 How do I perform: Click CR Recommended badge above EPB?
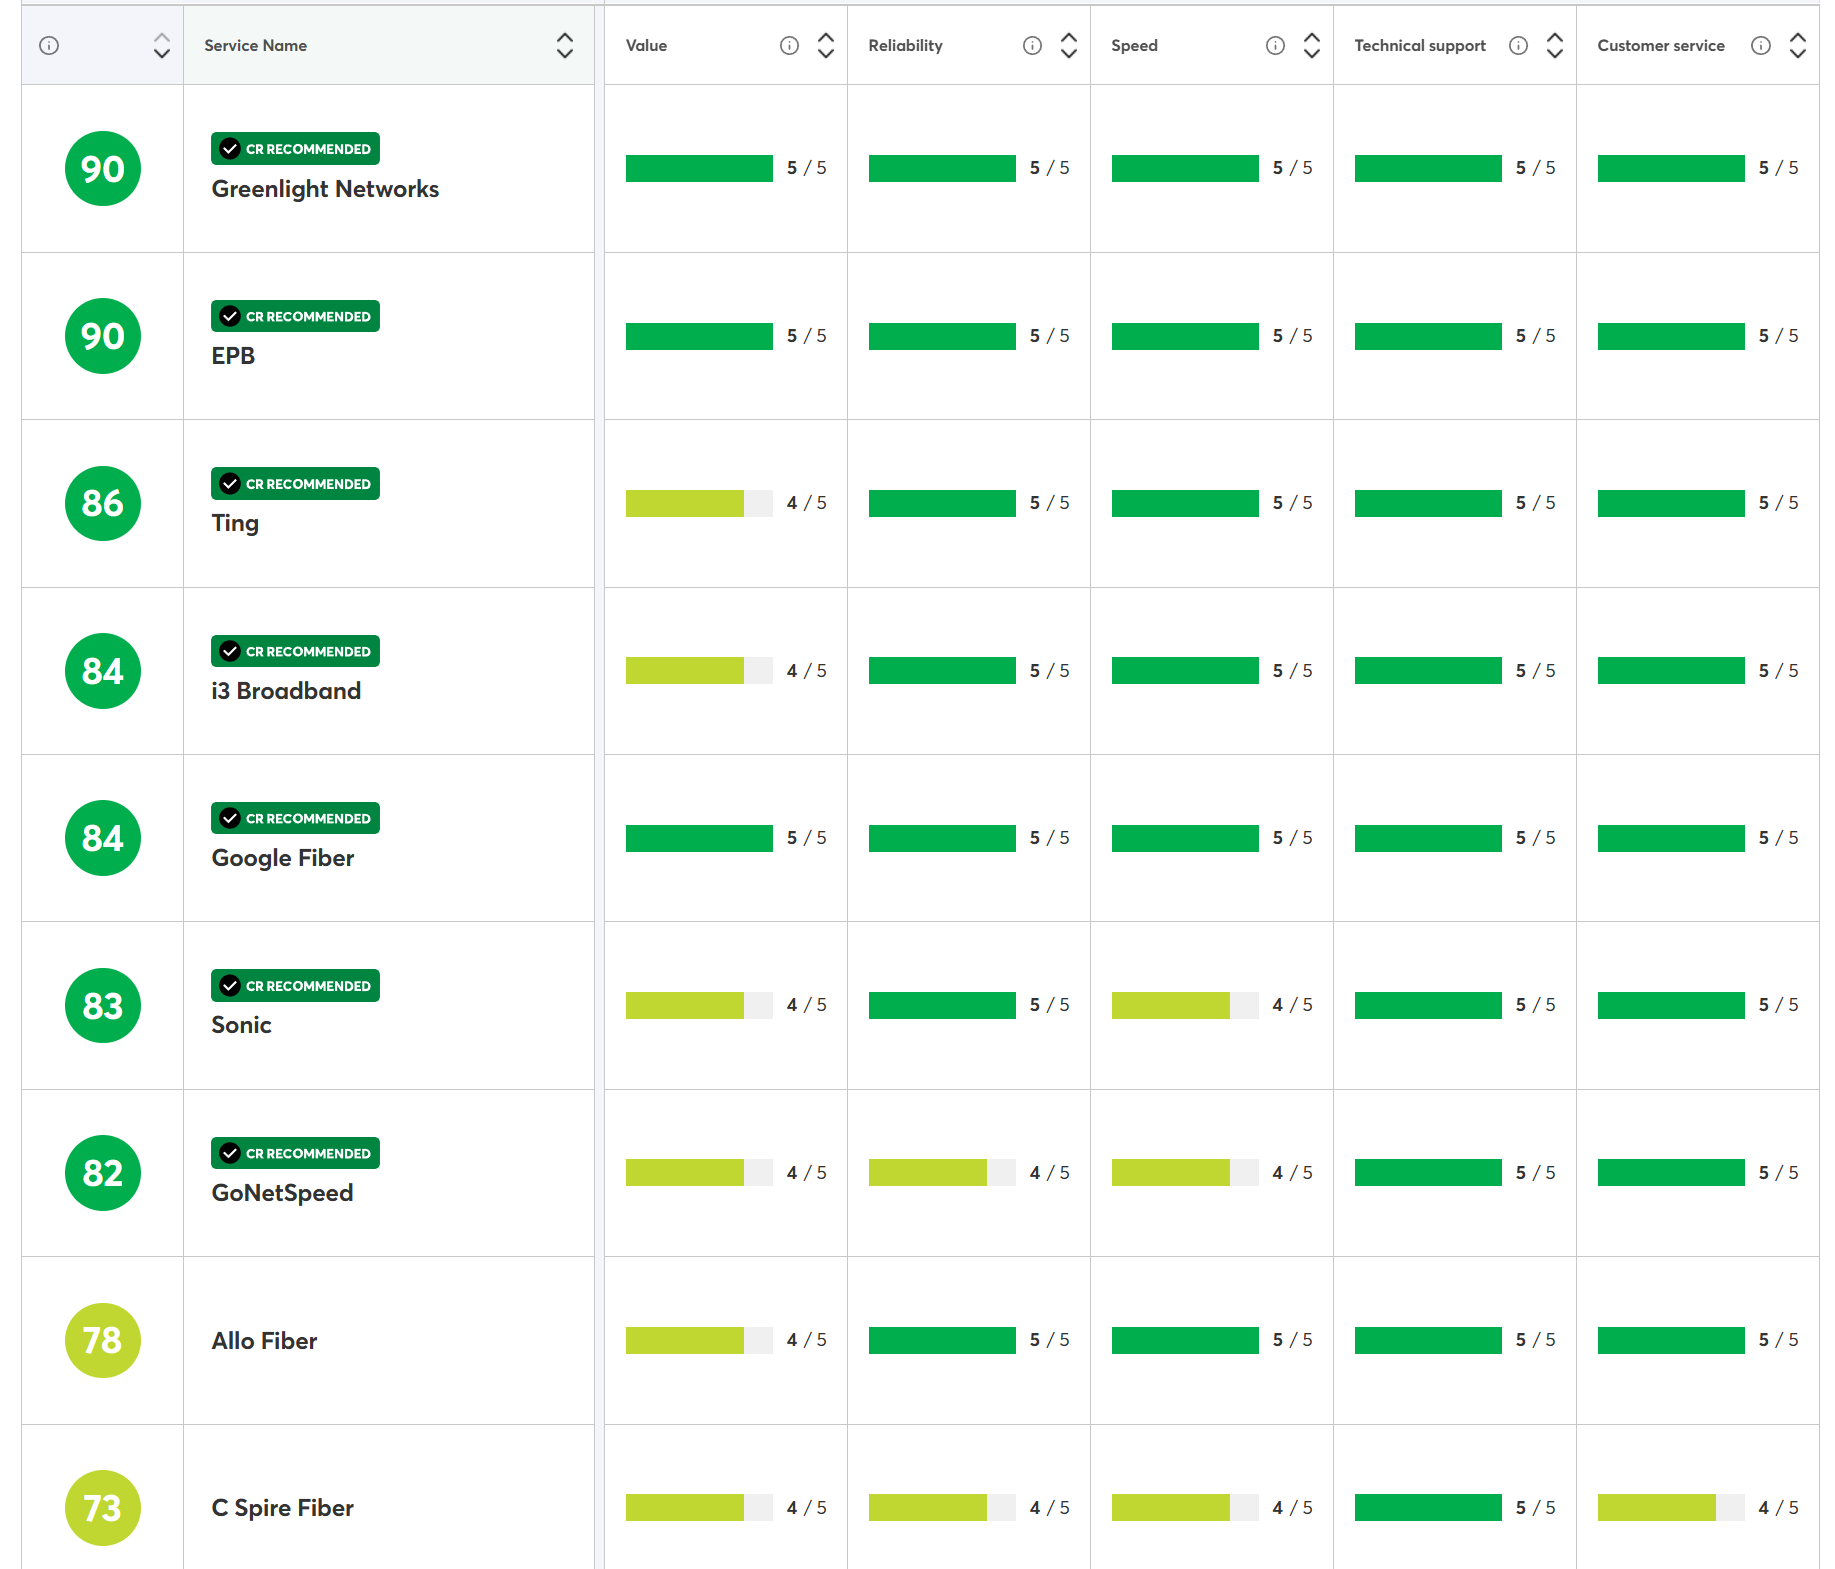coord(295,316)
